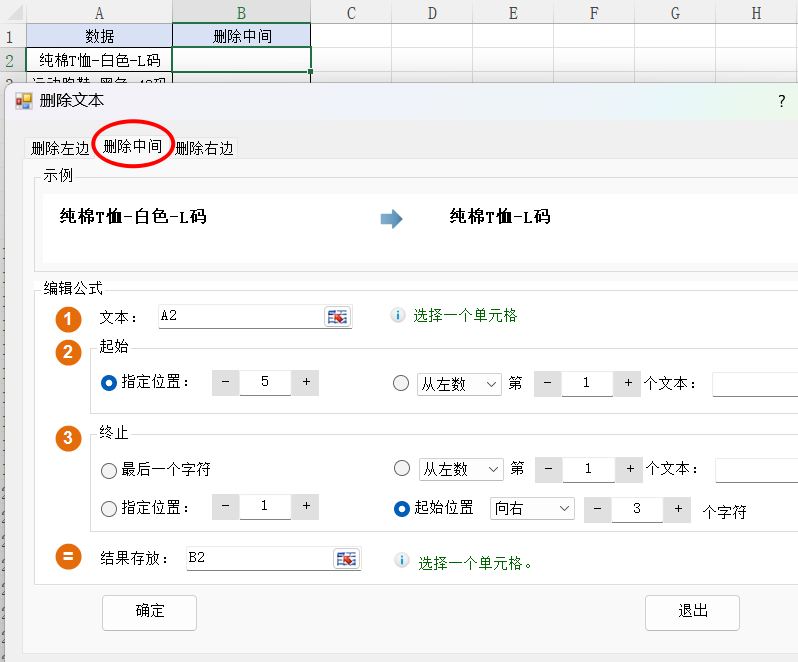The height and width of the screenshot is (662, 798).
Task: Click the minus button for 起始 指定位置
Action: coord(226,382)
